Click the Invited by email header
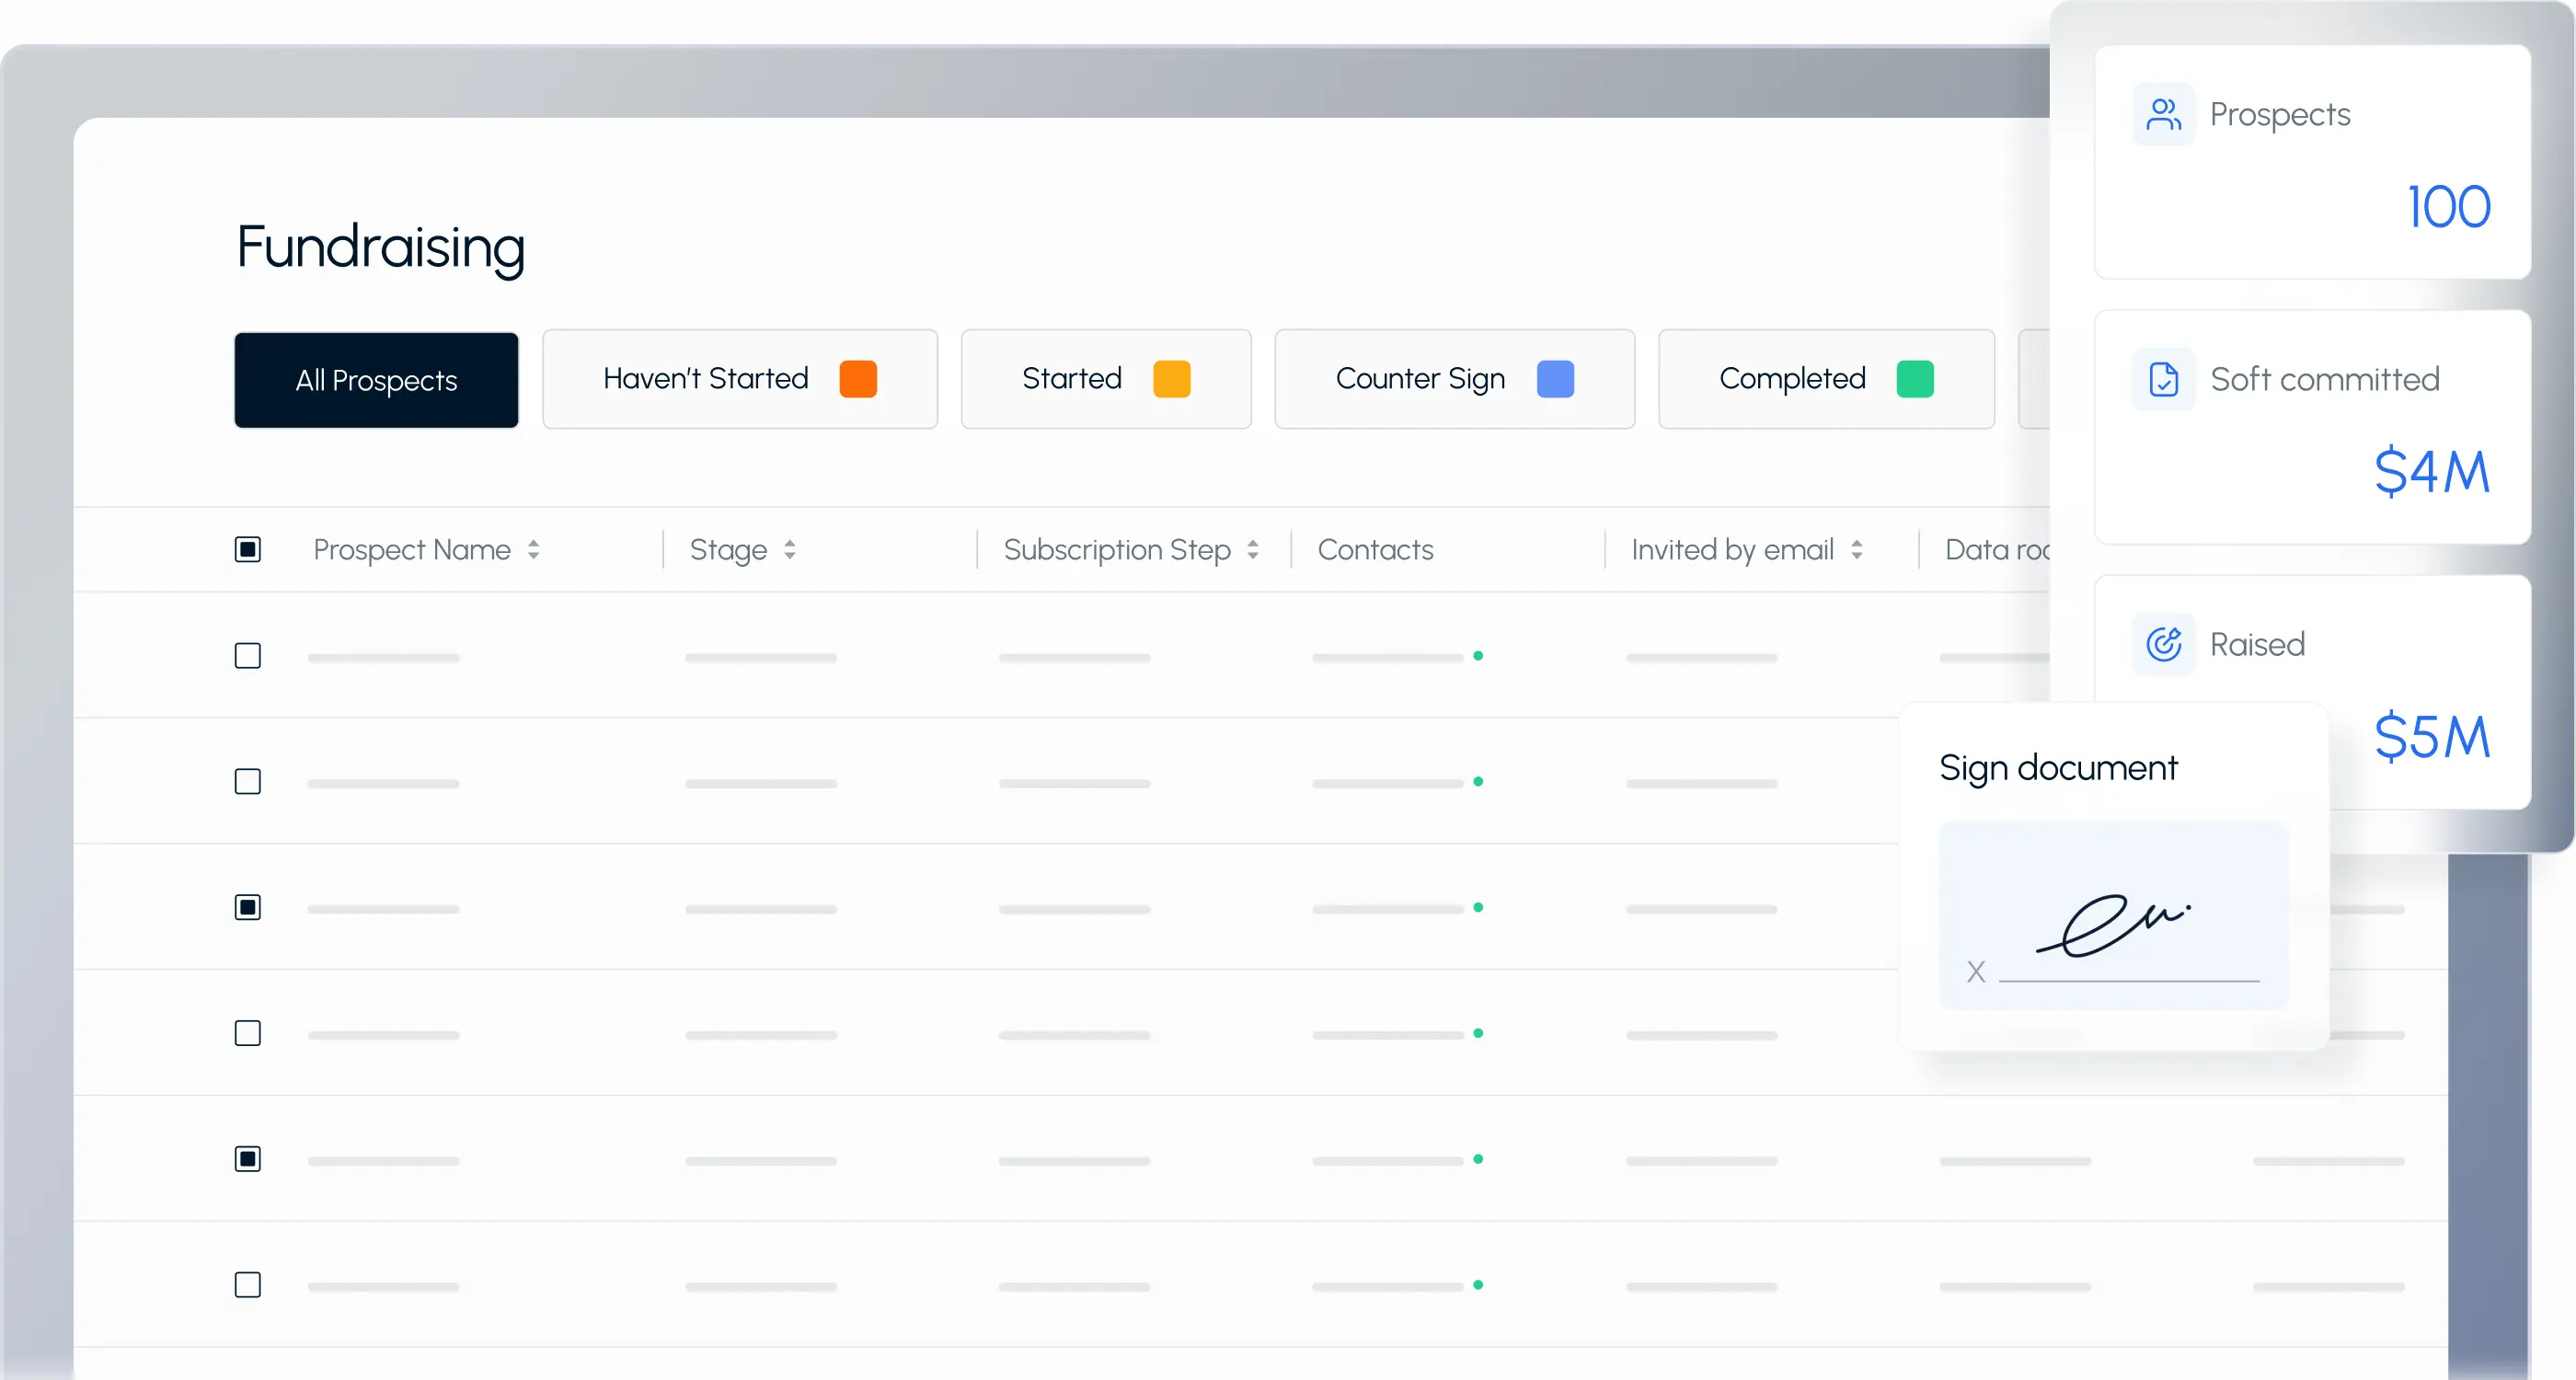Viewport: 2576px width, 1380px height. (x=1732, y=549)
